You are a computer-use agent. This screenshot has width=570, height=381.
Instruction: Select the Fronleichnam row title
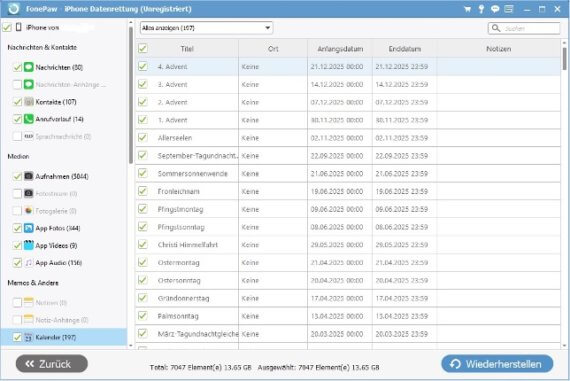[x=178, y=191]
